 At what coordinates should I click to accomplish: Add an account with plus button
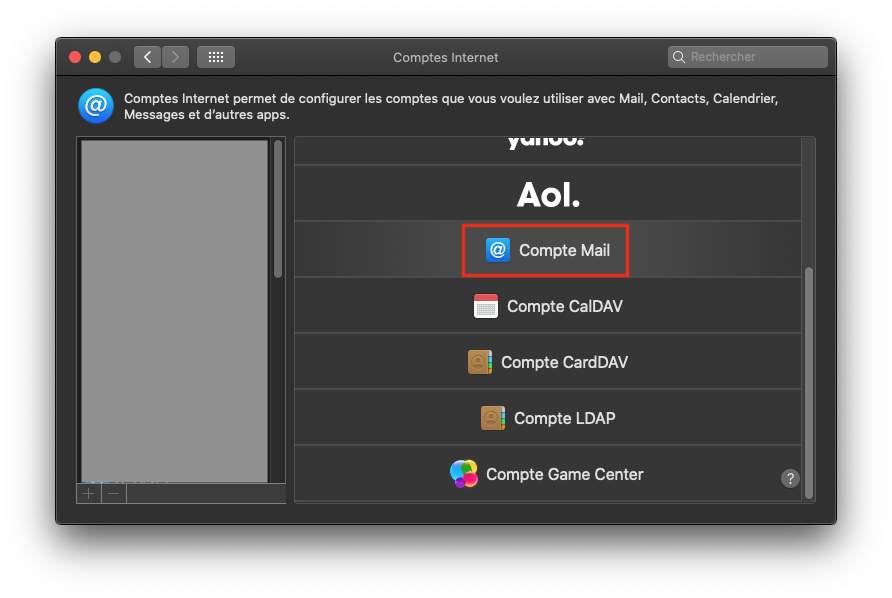(x=89, y=493)
